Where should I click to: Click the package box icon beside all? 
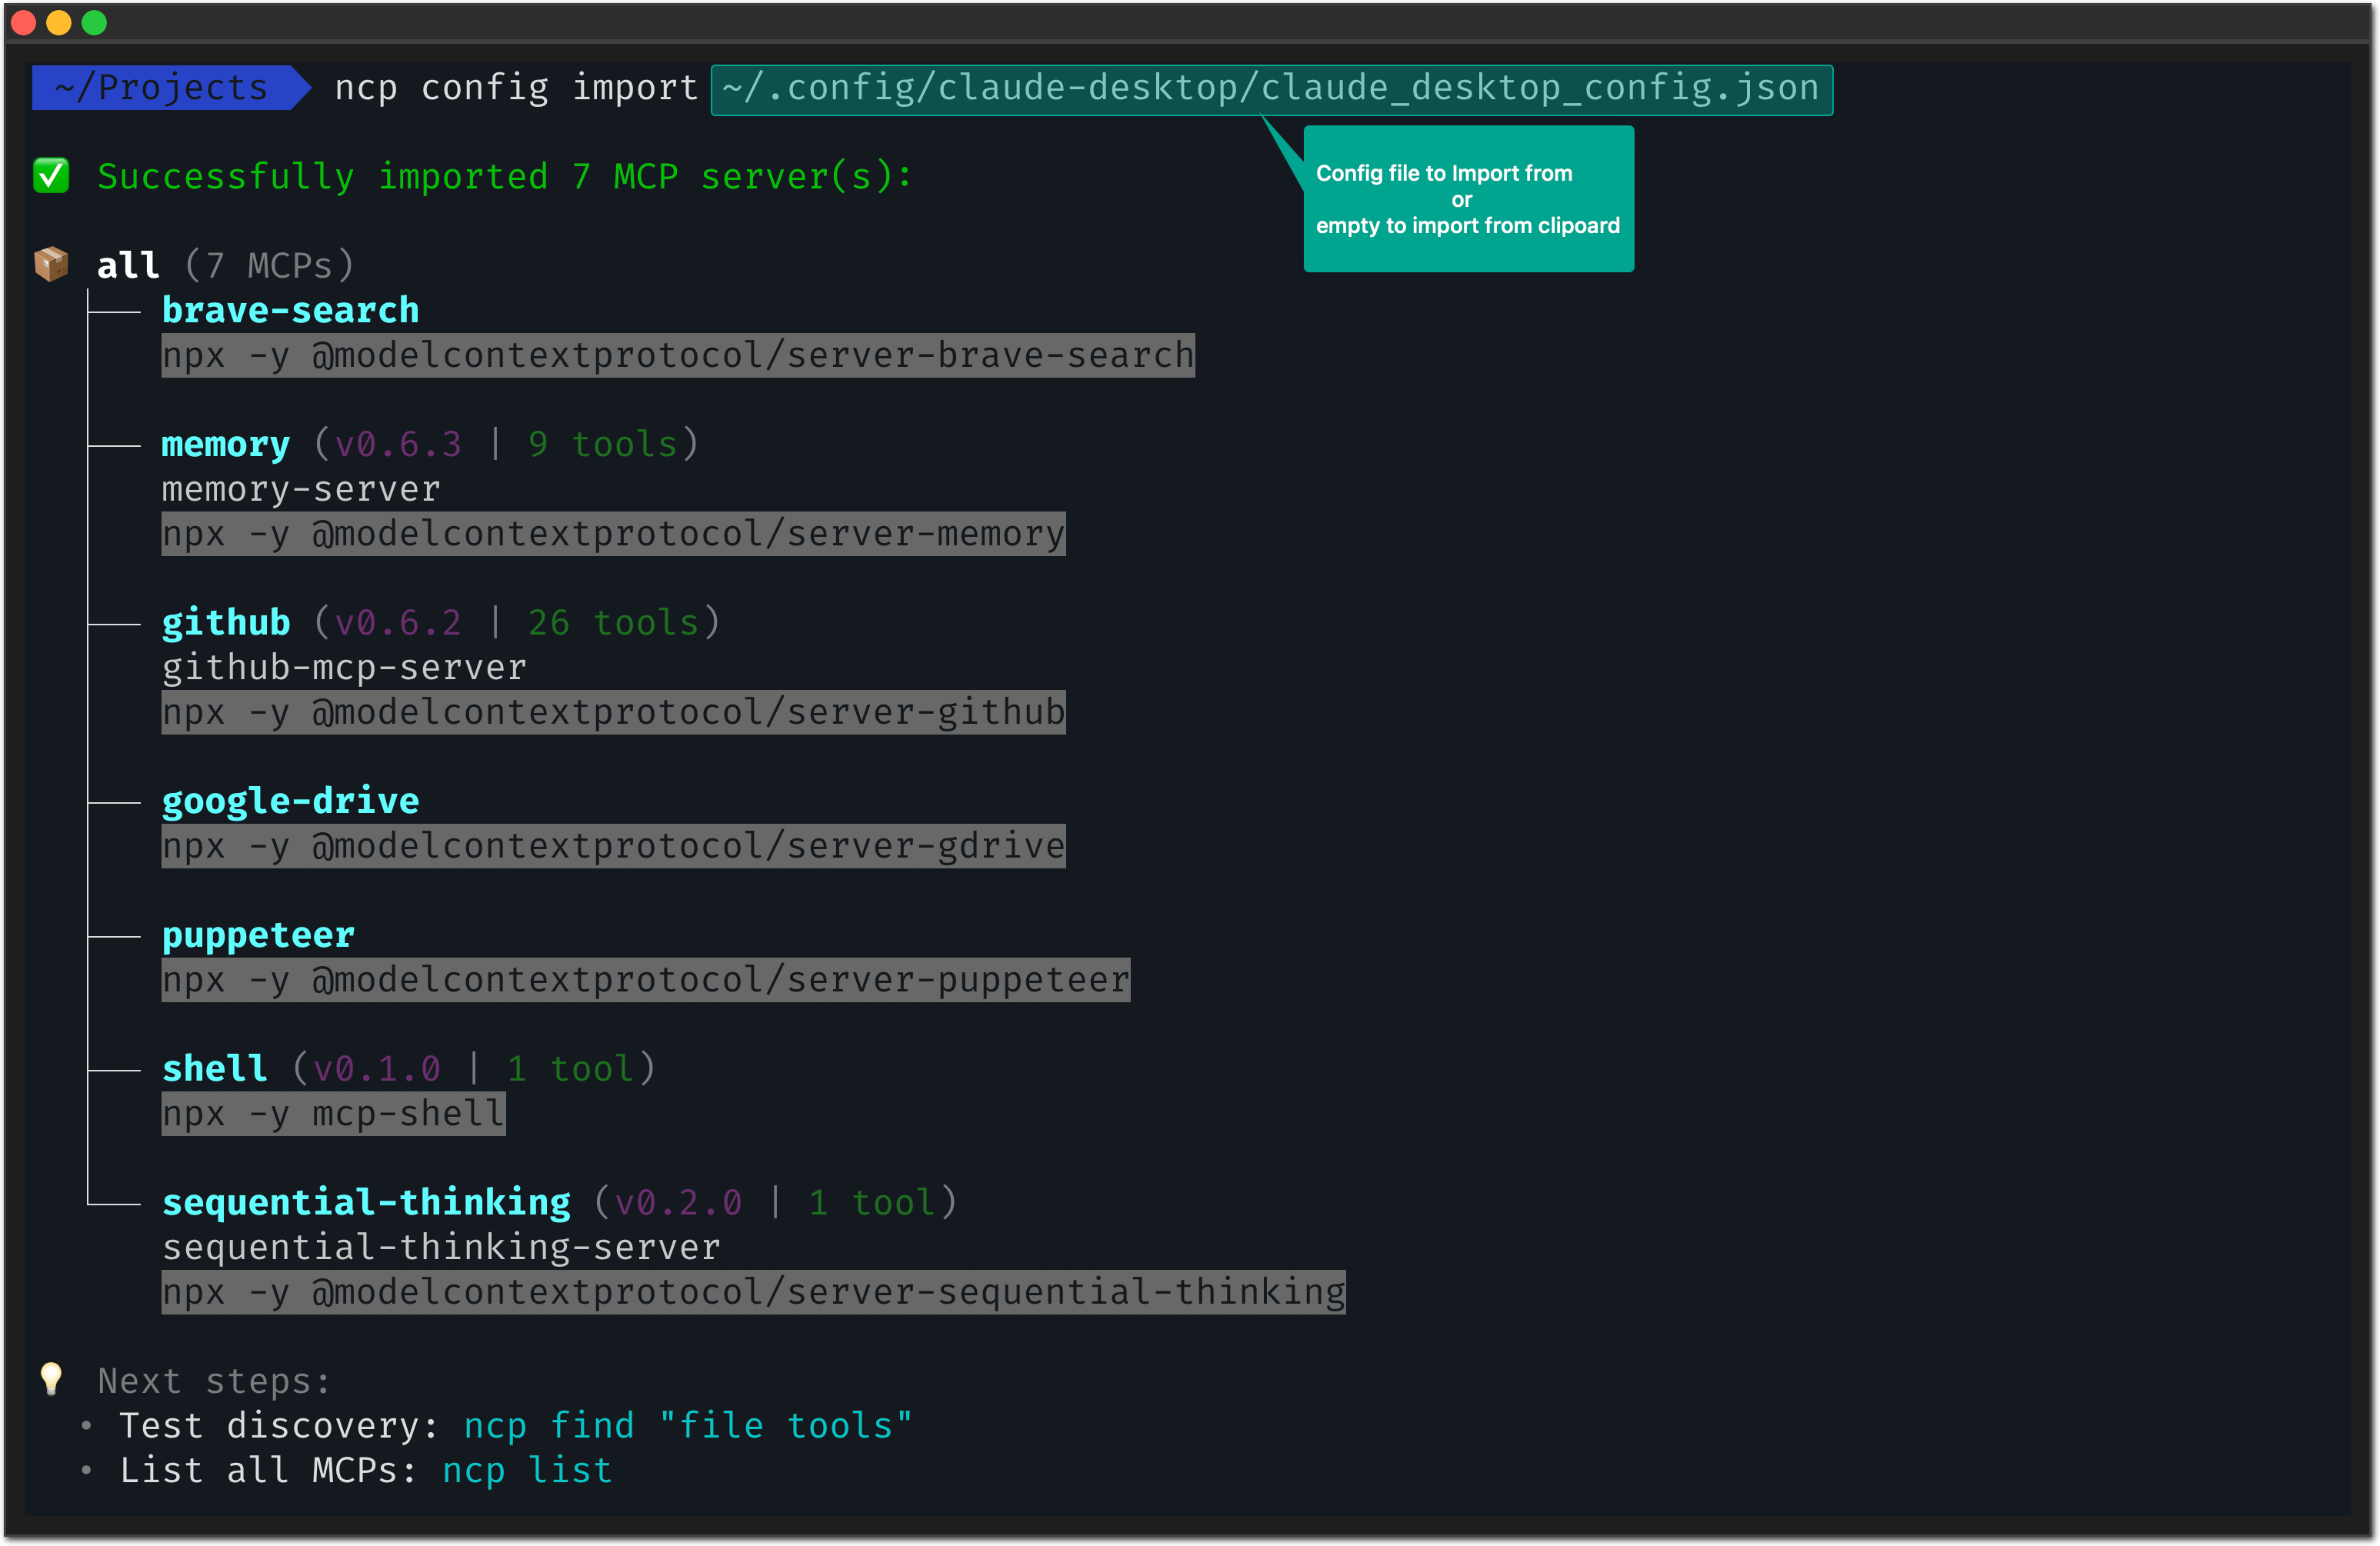[51, 265]
